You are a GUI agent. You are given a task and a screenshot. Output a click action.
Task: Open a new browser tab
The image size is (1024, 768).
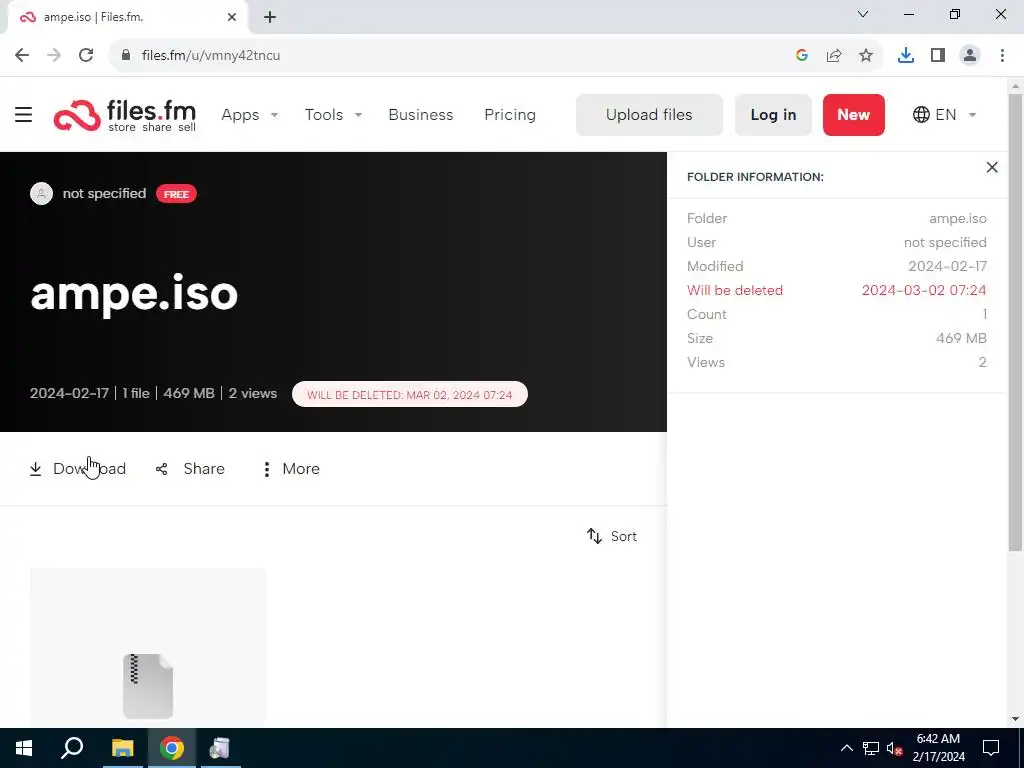pyautogui.click(x=270, y=18)
